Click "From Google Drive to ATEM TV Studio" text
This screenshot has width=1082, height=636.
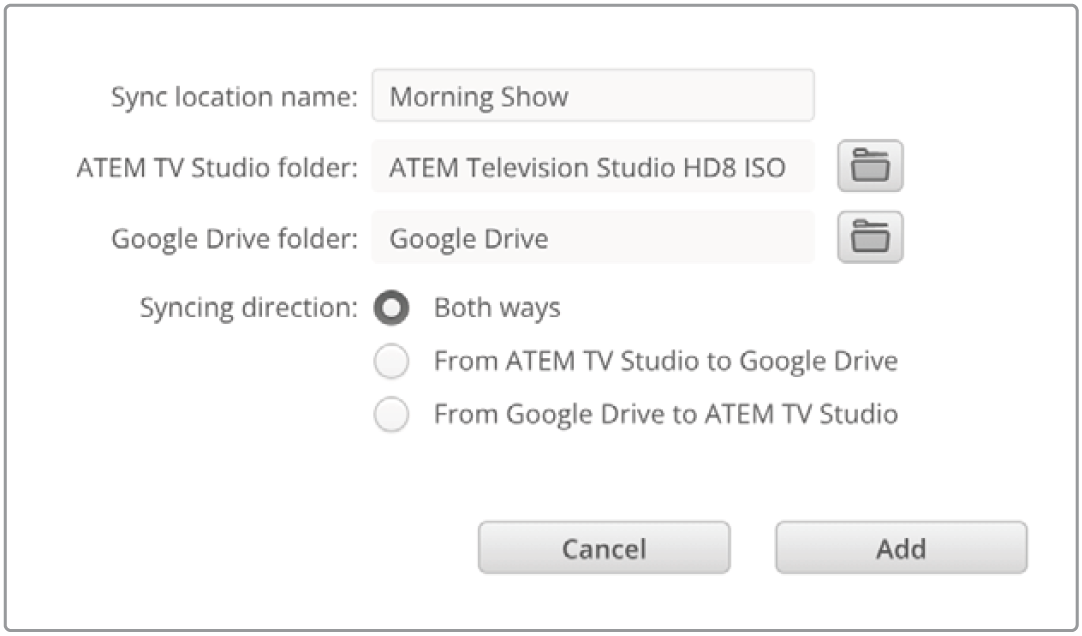(665, 414)
